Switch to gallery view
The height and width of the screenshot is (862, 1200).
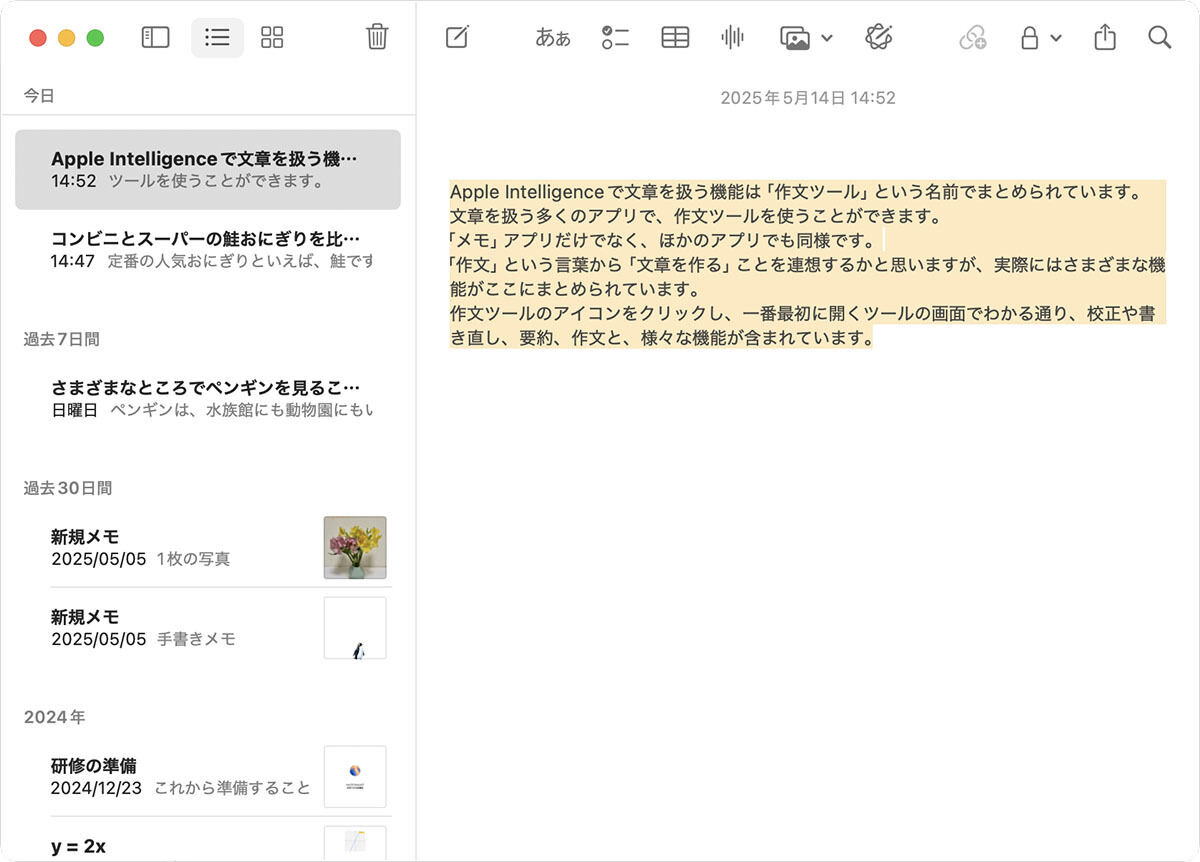tap(272, 38)
